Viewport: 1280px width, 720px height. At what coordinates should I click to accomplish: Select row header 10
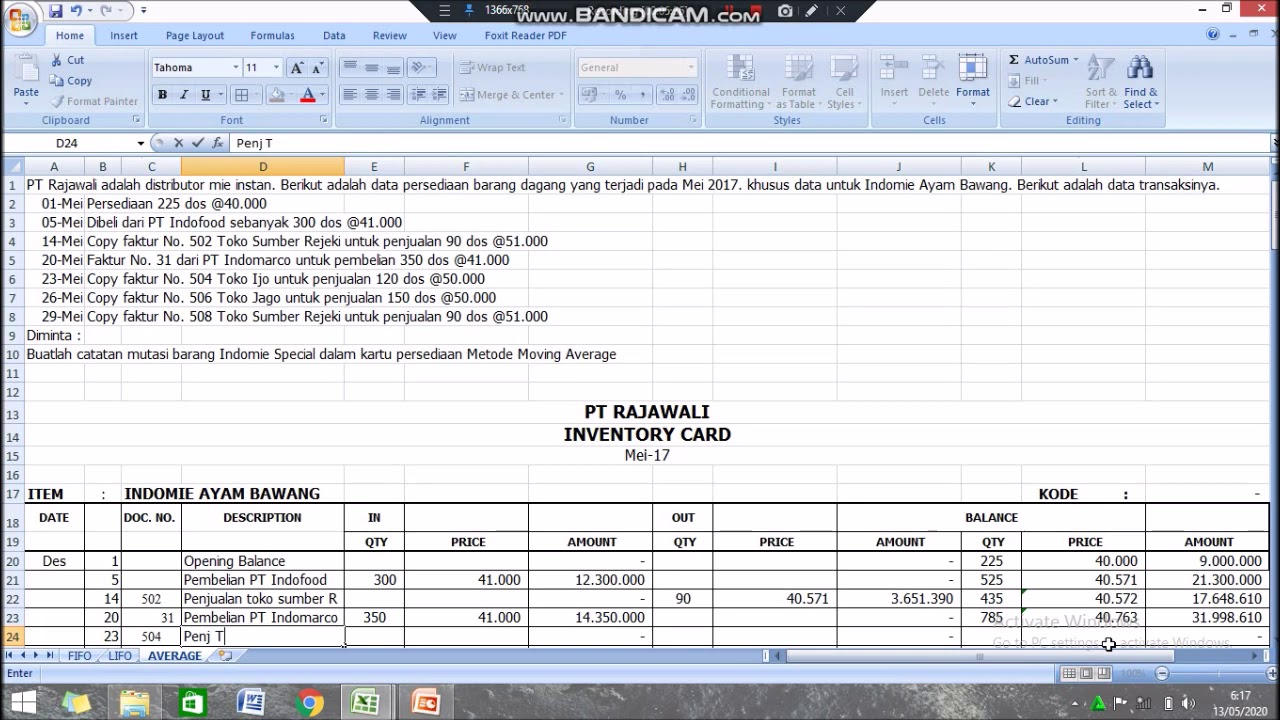(x=12, y=355)
